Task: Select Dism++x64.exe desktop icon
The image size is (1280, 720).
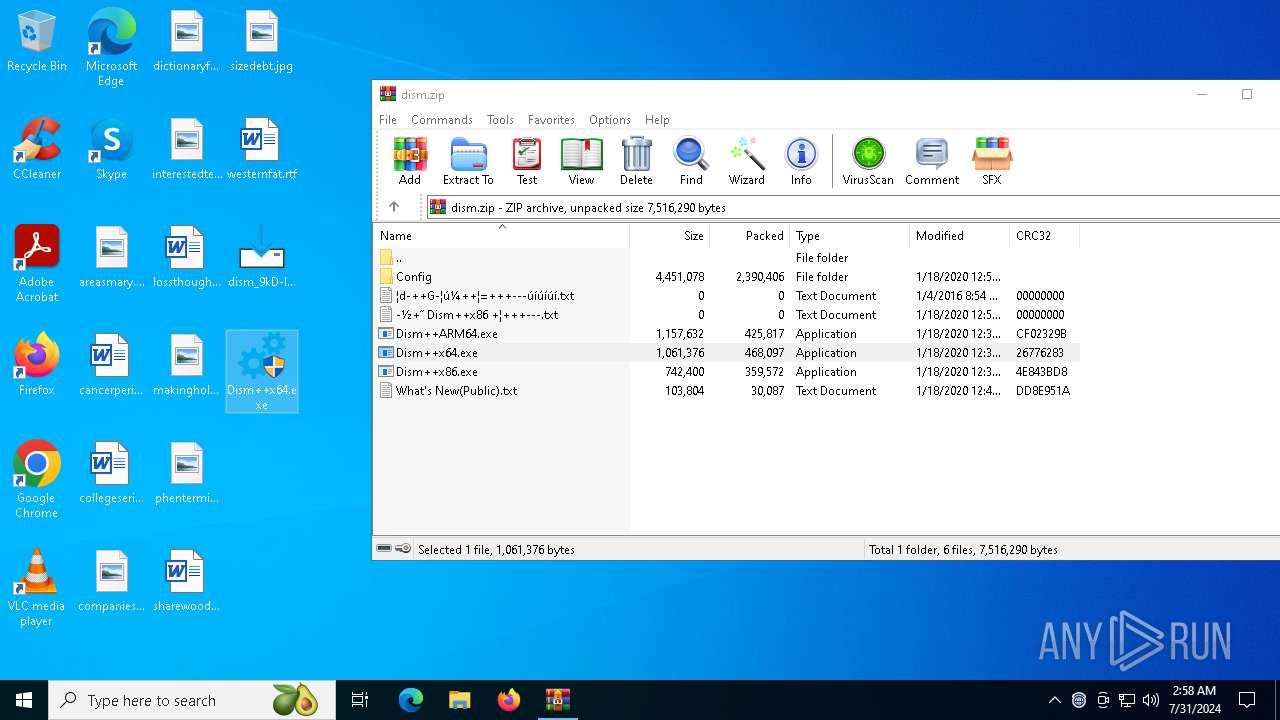Action: [262, 372]
